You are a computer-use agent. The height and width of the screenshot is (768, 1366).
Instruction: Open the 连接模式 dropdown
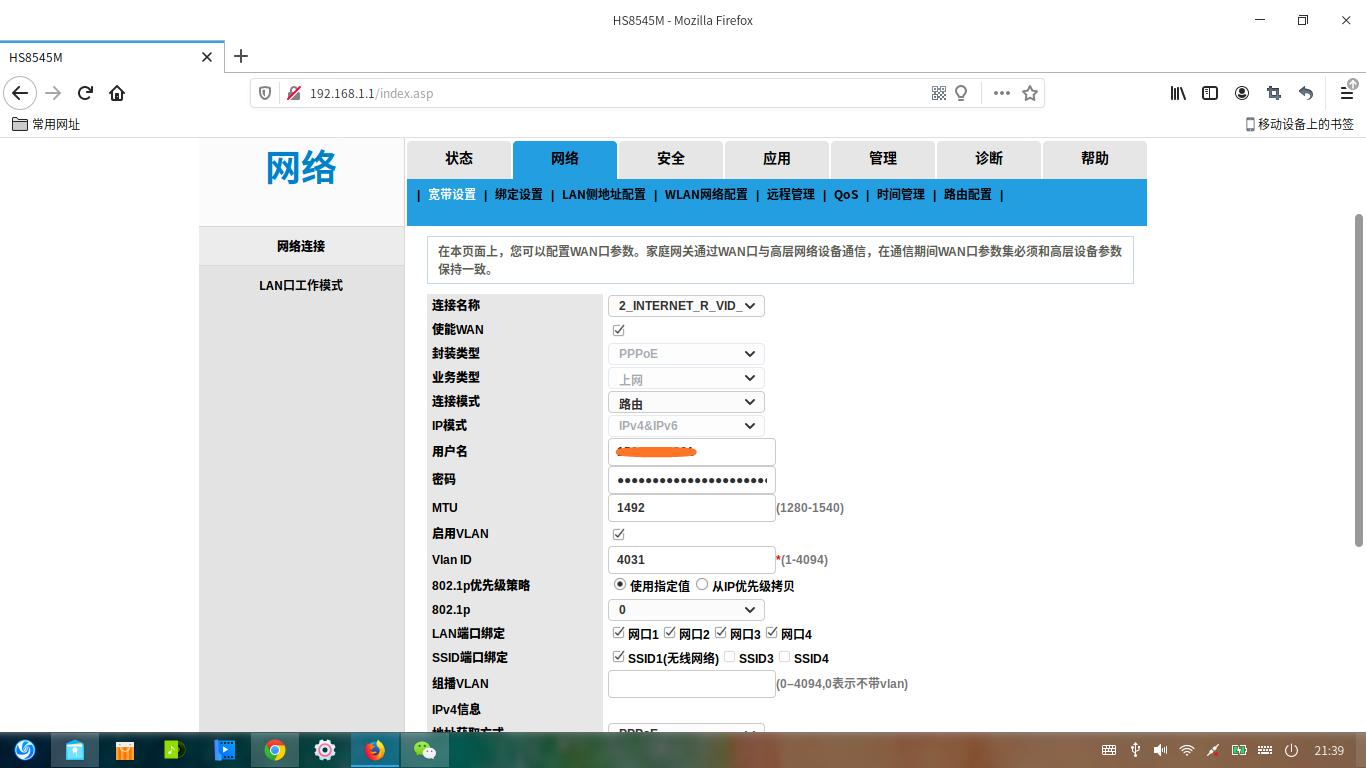click(686, 401)
